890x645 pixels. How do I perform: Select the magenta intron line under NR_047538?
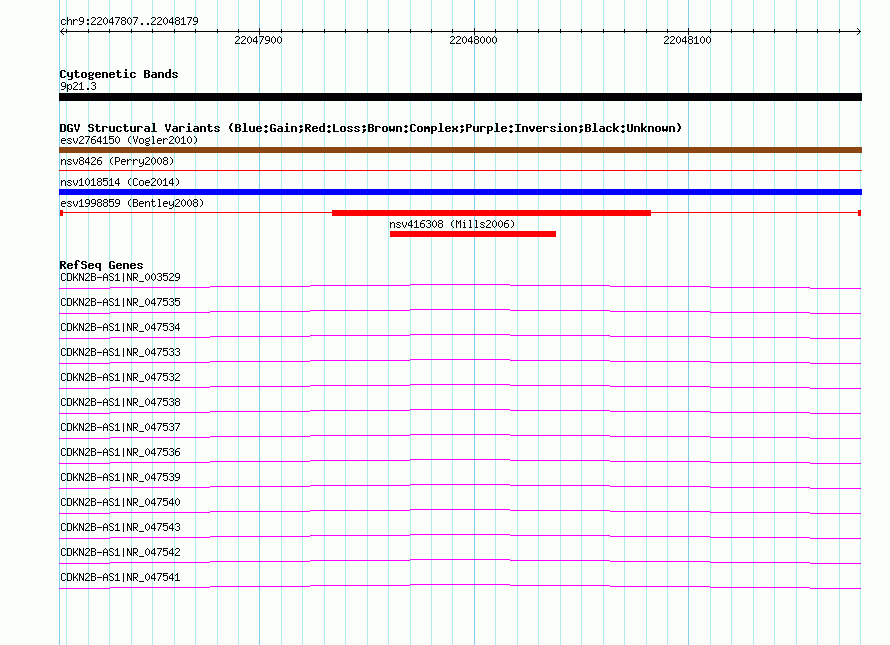[460, 410]
